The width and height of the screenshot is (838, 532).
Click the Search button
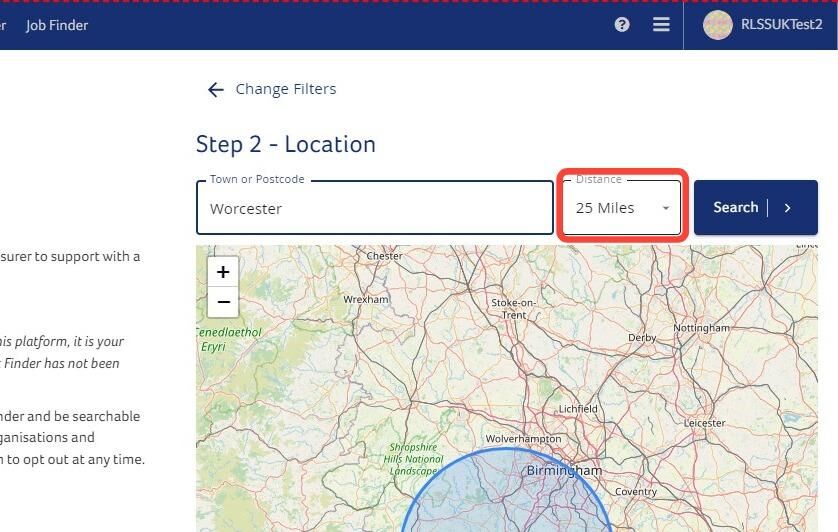point(756,207)
